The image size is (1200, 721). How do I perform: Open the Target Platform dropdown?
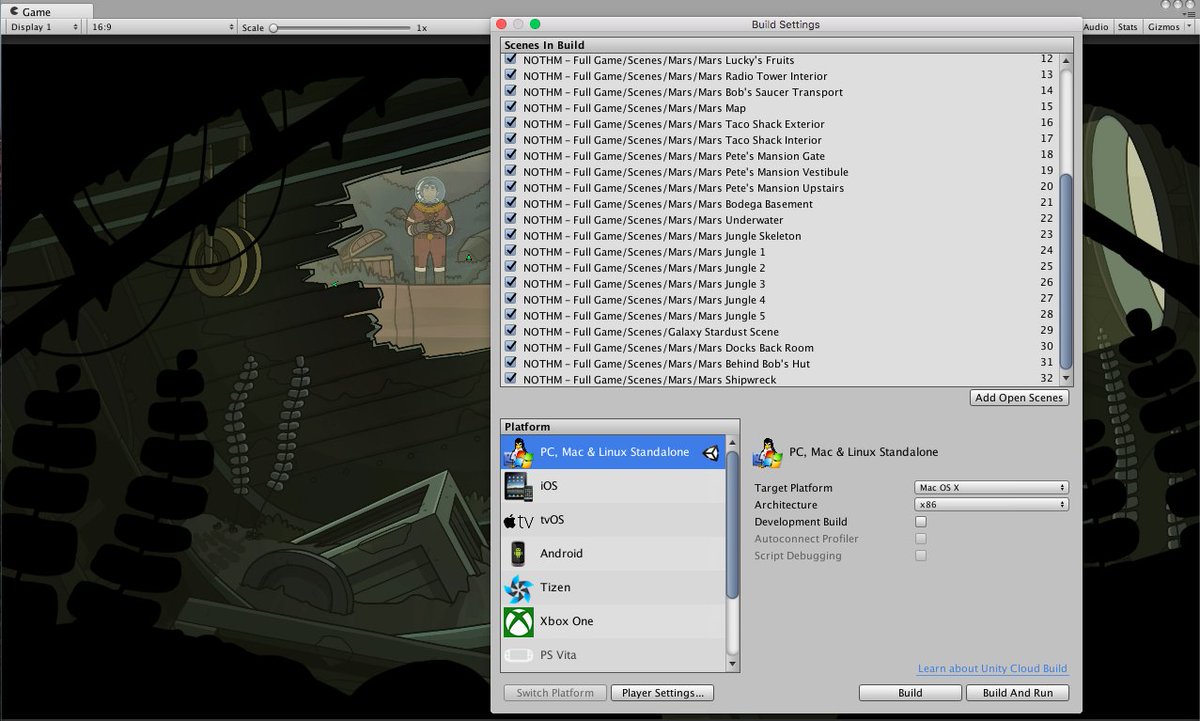coord(991,488)
